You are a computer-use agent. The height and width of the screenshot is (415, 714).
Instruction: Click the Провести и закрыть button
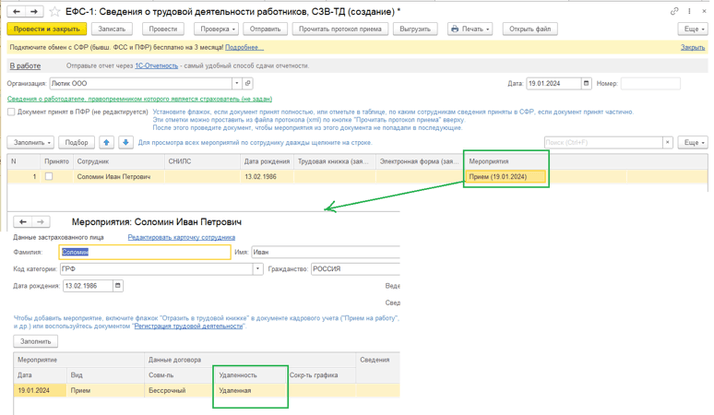pos(42,29)
